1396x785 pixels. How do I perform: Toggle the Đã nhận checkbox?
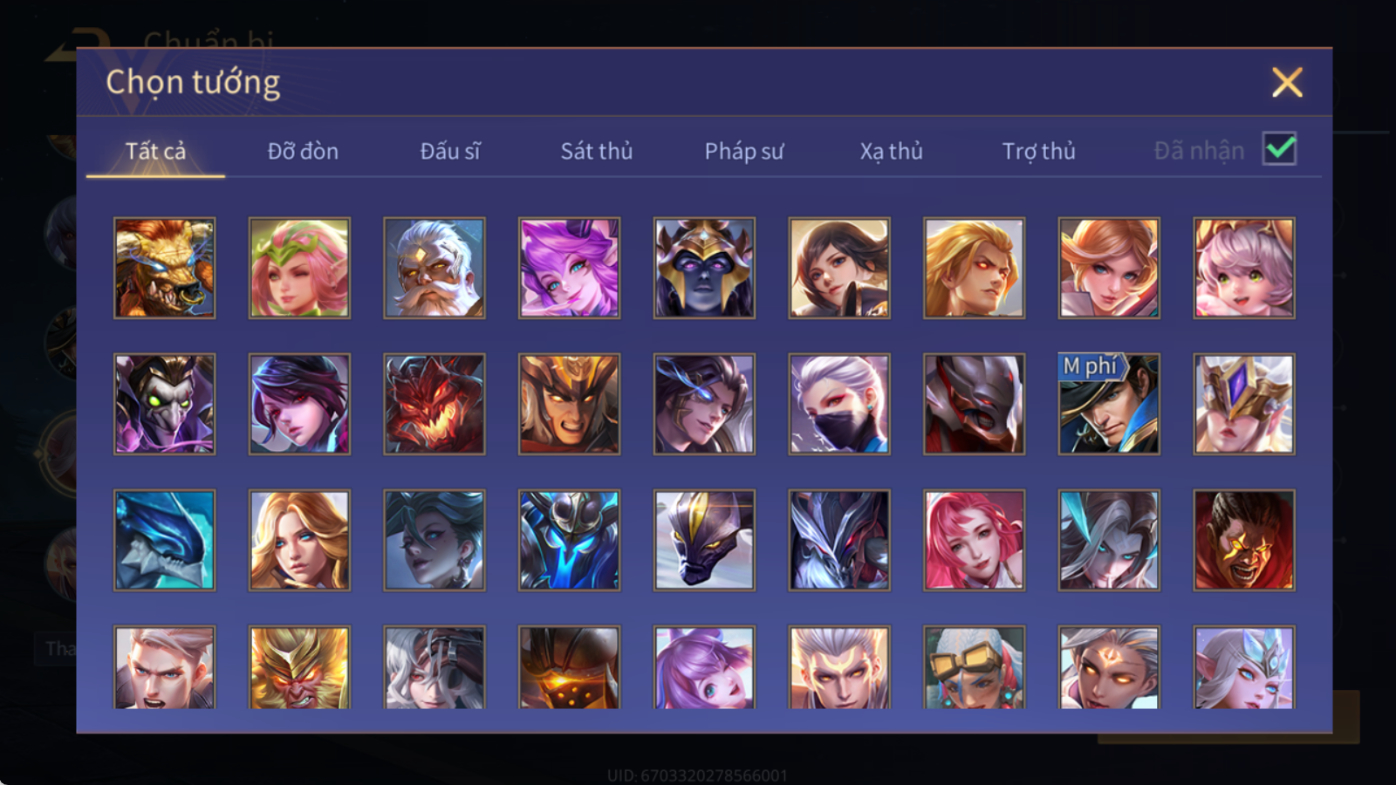(1279, 149)
